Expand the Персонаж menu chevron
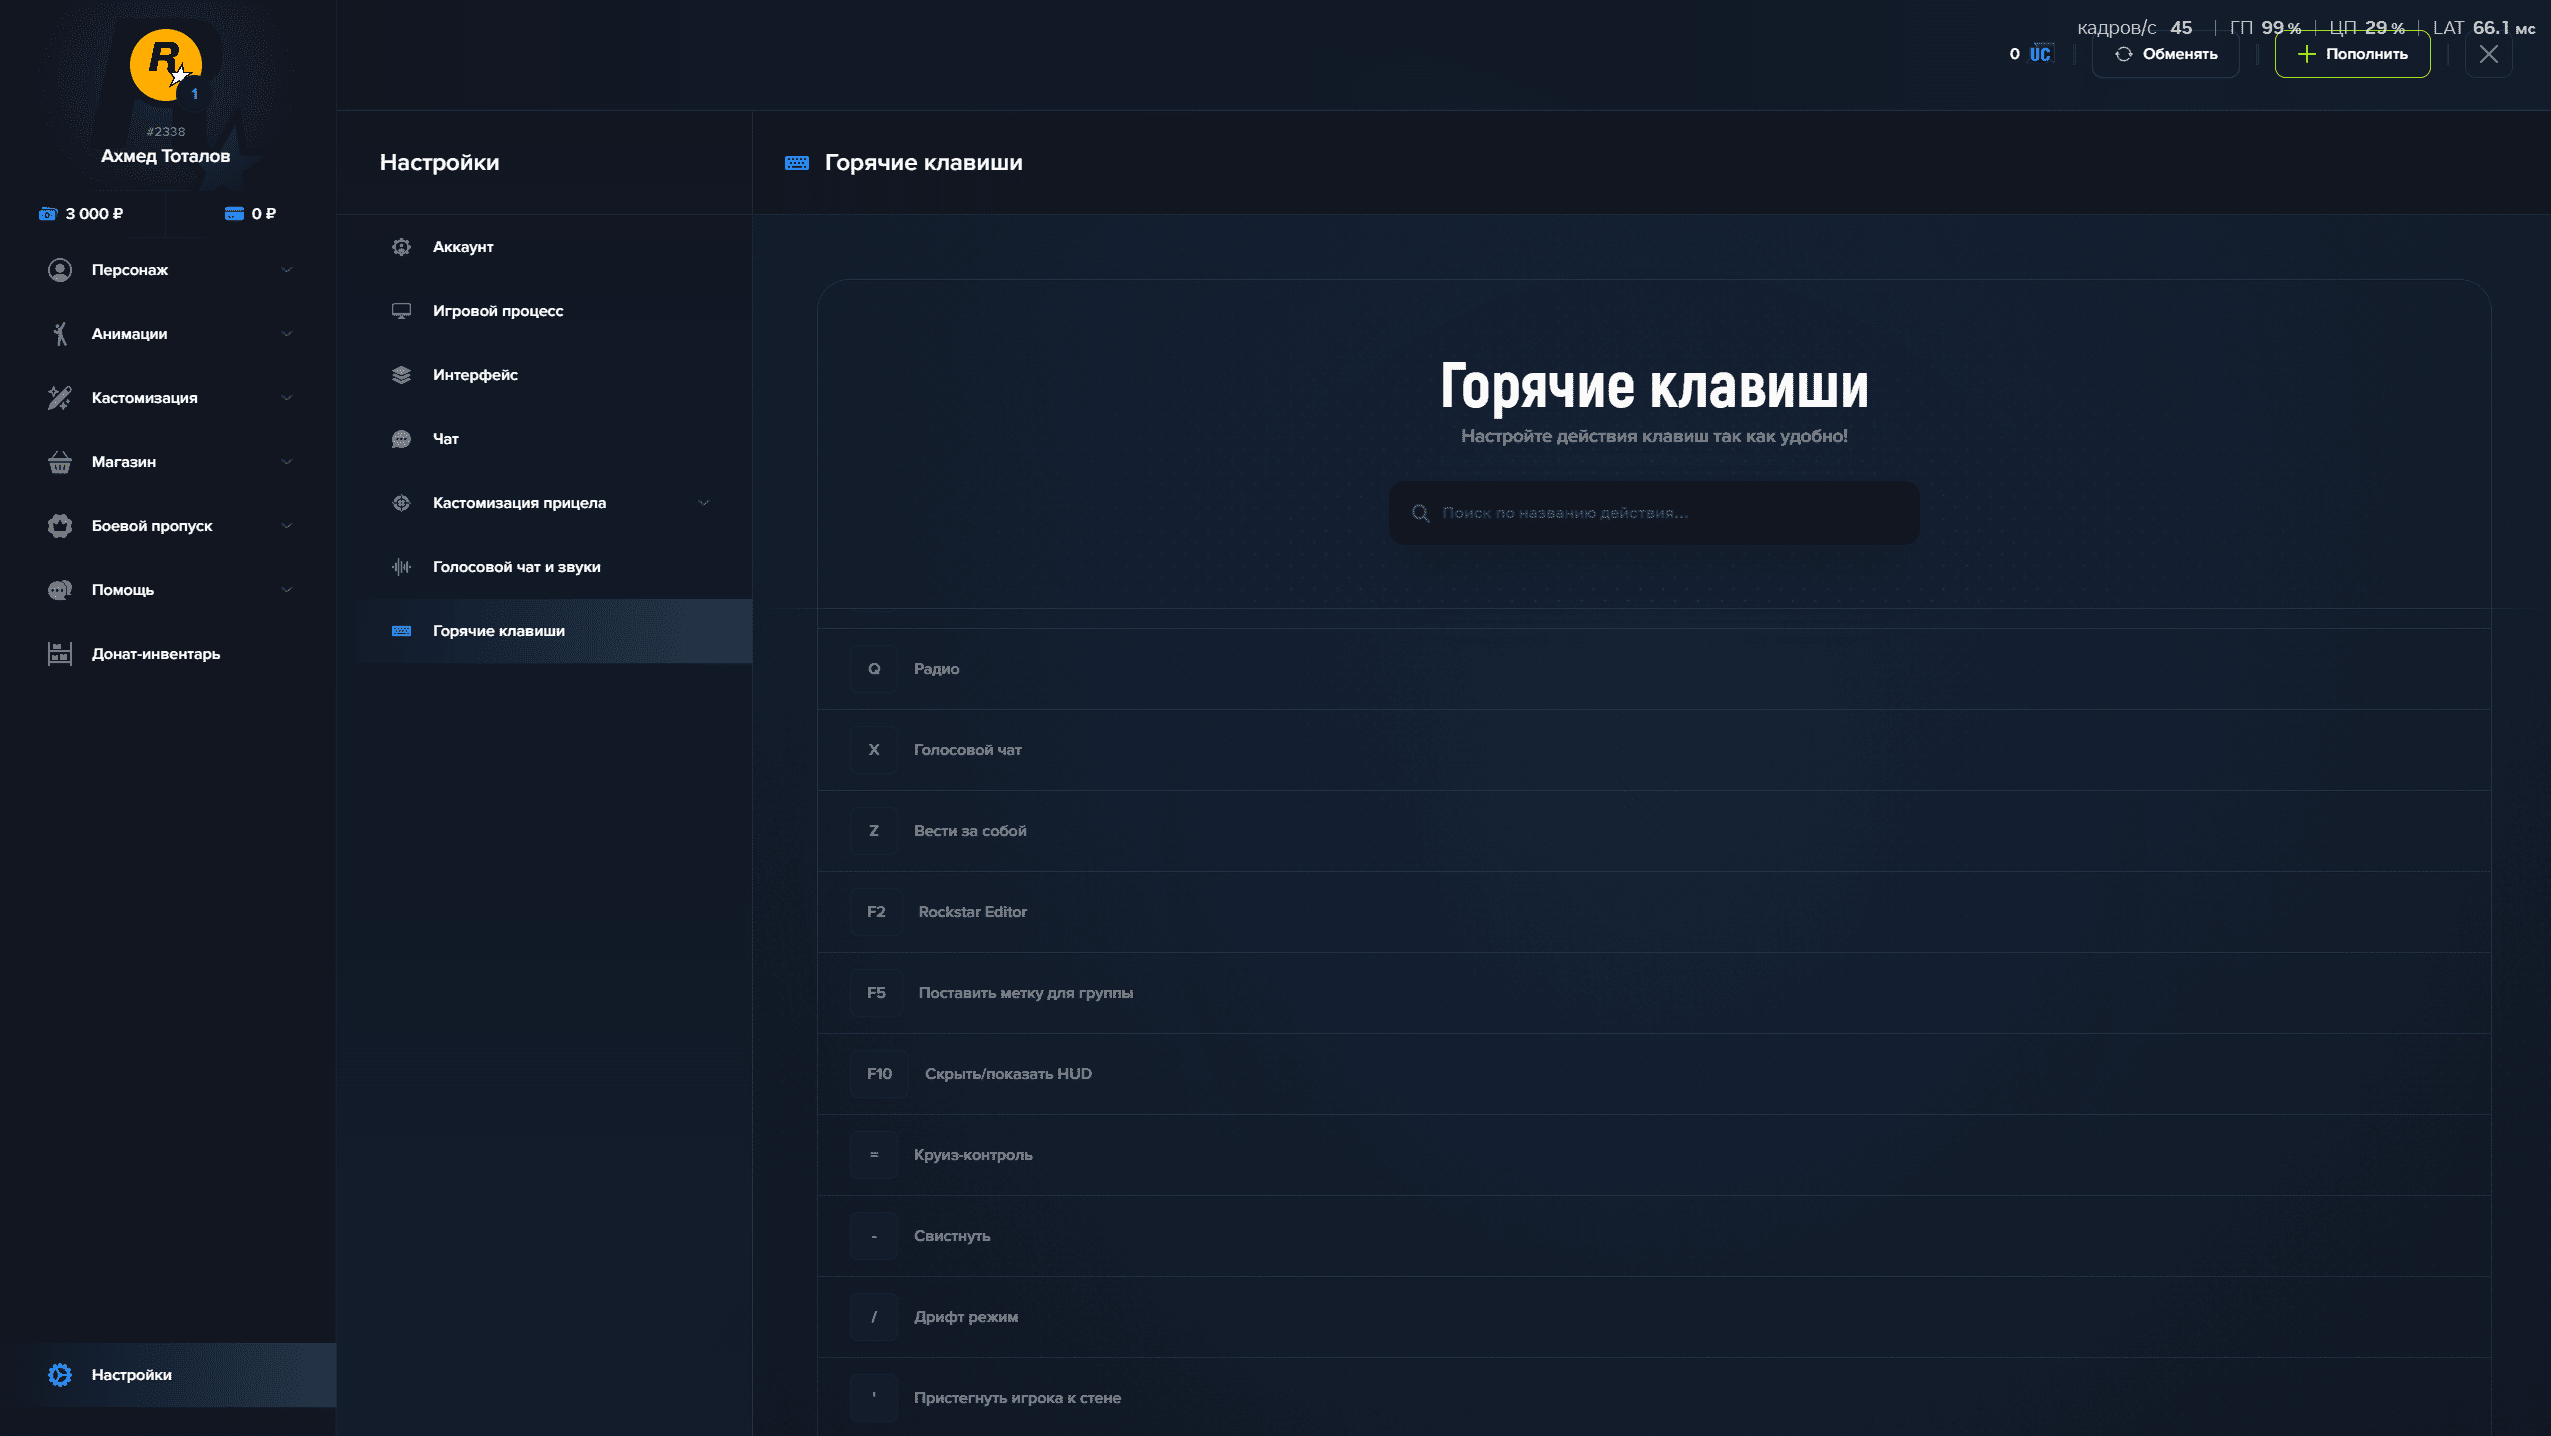The height and width of the screenshot is (1436, 2551). pyautogui.click(x=287, y=270)
